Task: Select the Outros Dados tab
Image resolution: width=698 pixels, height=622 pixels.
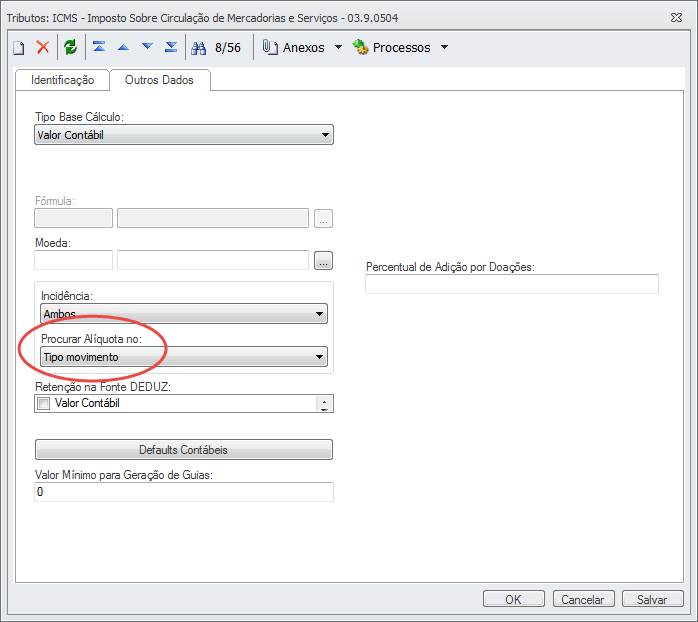Action: [159, 80]
